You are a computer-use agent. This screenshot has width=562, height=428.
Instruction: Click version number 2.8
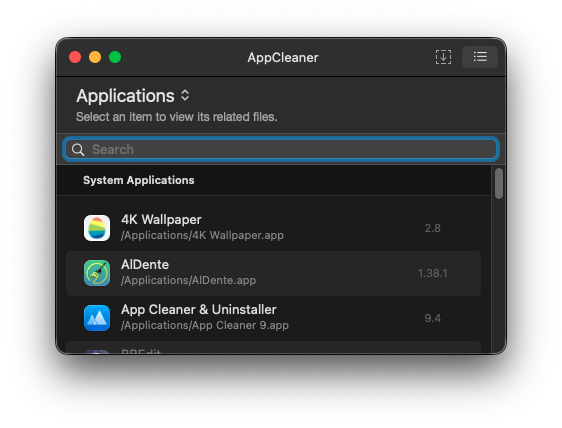(x=433, y=228)
